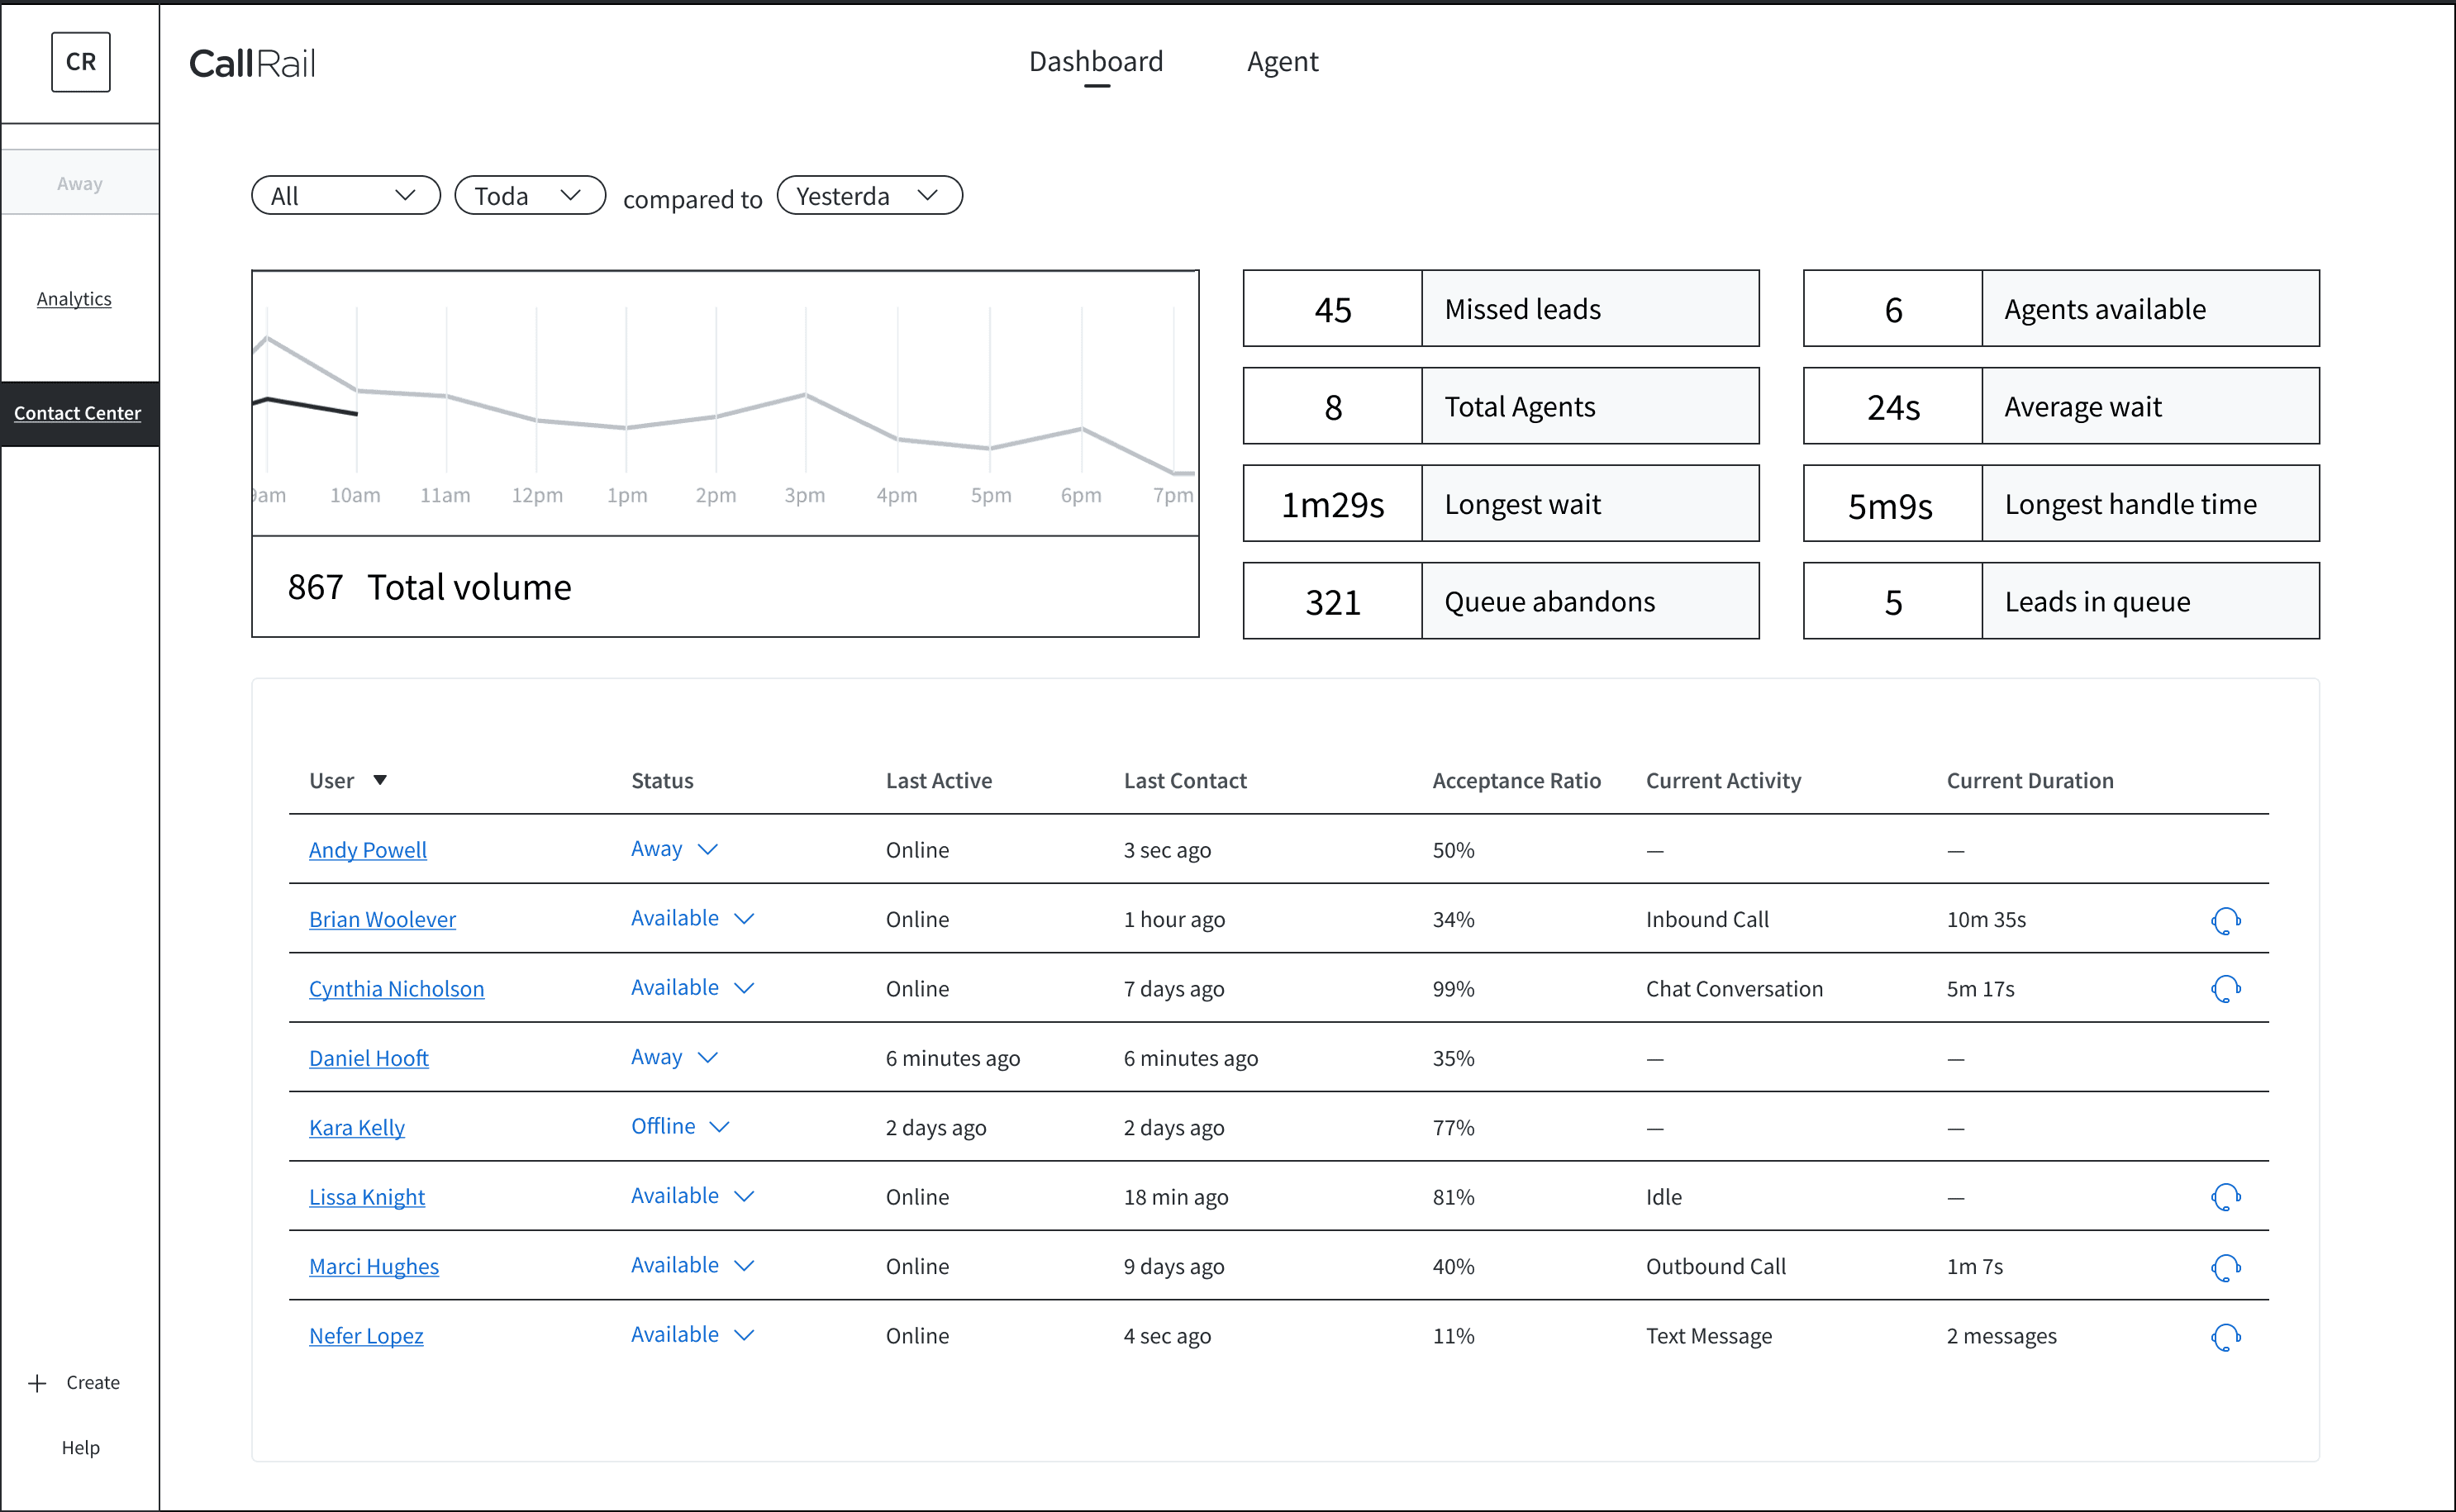
Task: Click headset icon in Brian Woolever row
Action: (2225, 920)
